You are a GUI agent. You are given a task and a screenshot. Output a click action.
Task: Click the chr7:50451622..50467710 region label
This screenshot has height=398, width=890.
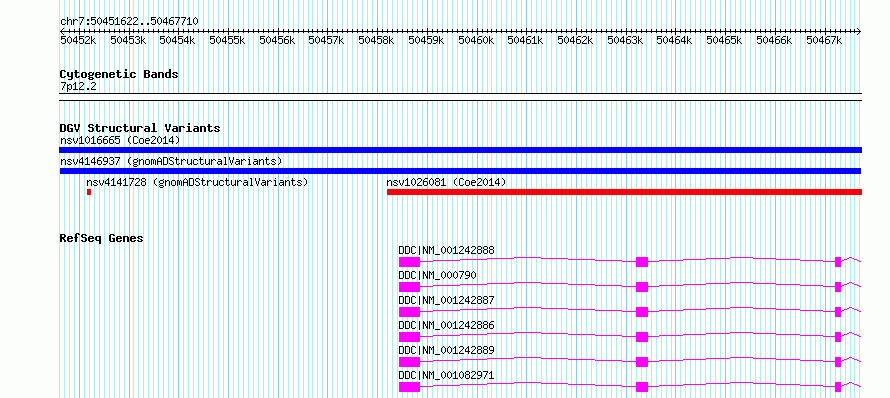tap(129, 22)
